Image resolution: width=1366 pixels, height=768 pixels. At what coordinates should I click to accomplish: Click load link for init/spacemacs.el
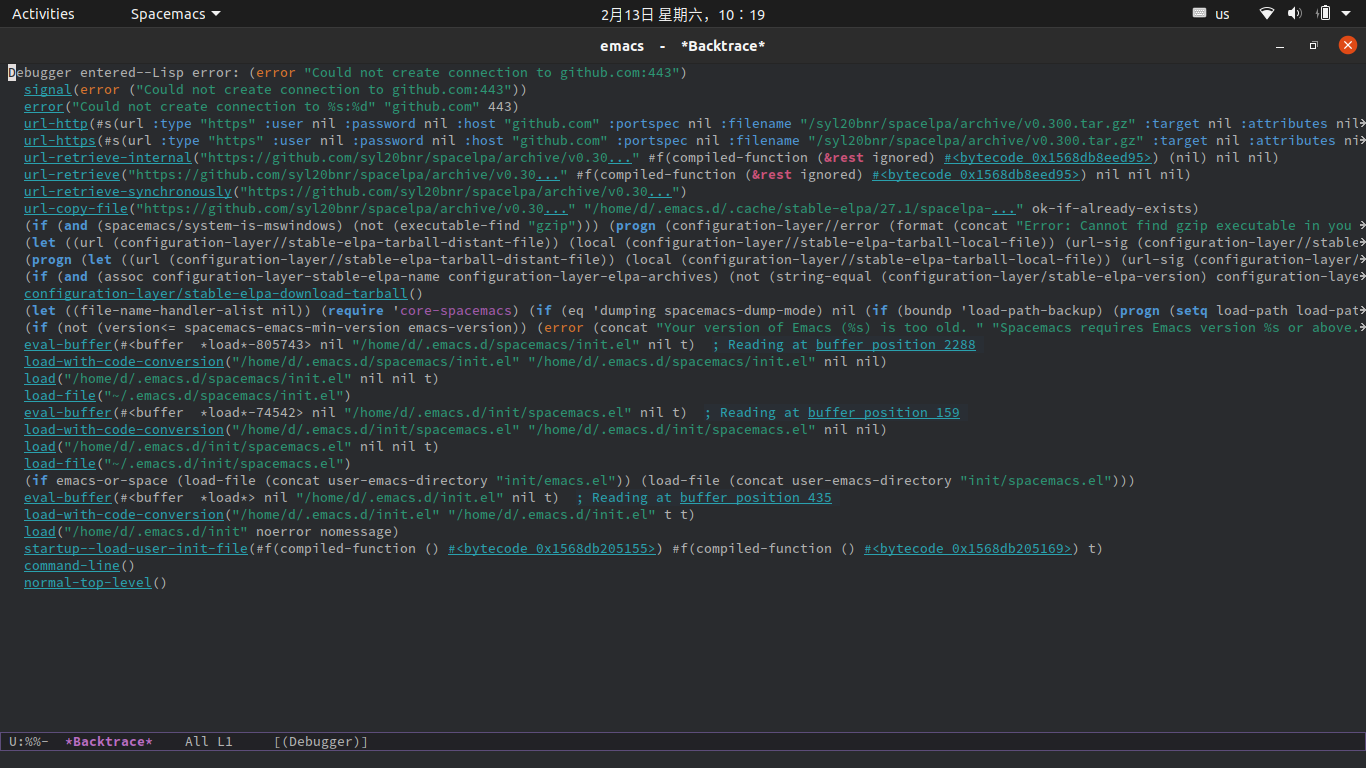[40, 446]
